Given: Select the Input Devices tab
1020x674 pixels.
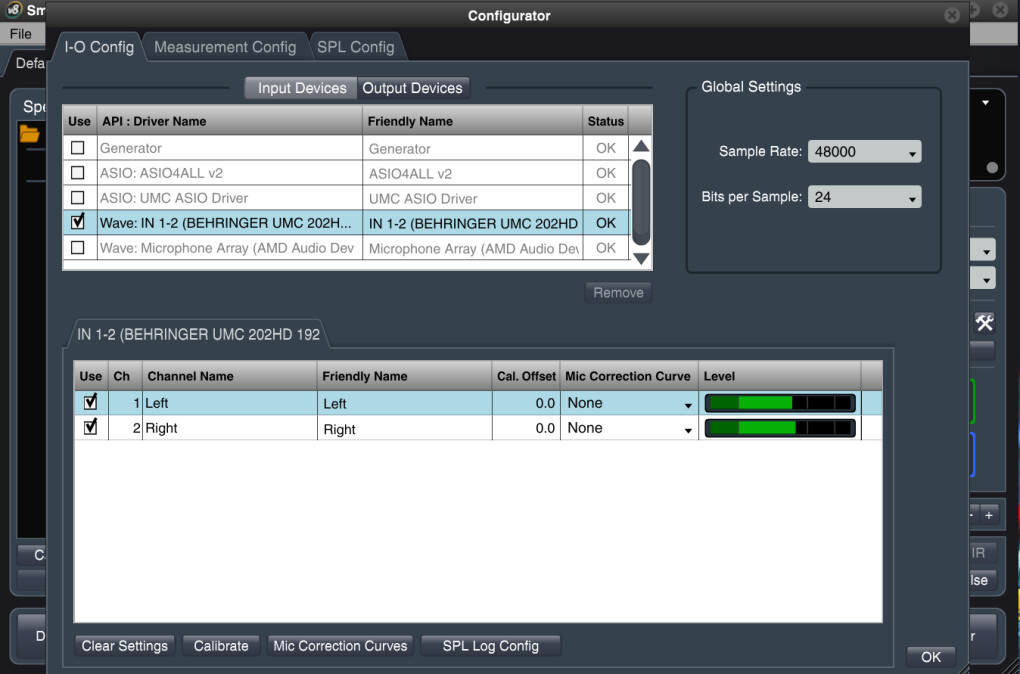Looking at the screenshot, I should [301, 88].
